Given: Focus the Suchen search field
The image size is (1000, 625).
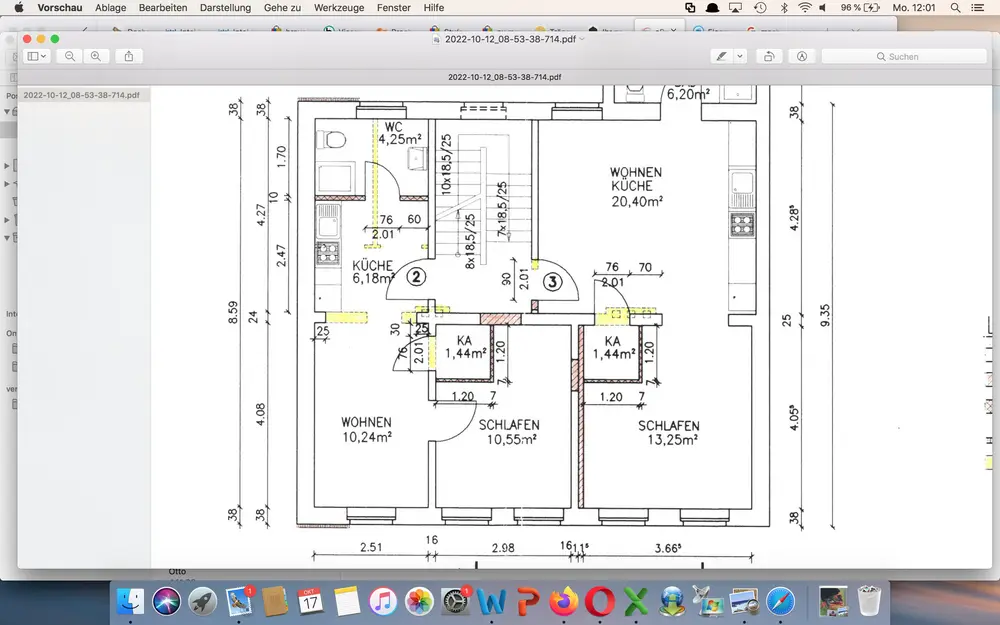Looking at the screenshot, I should (x=904, y=56).
